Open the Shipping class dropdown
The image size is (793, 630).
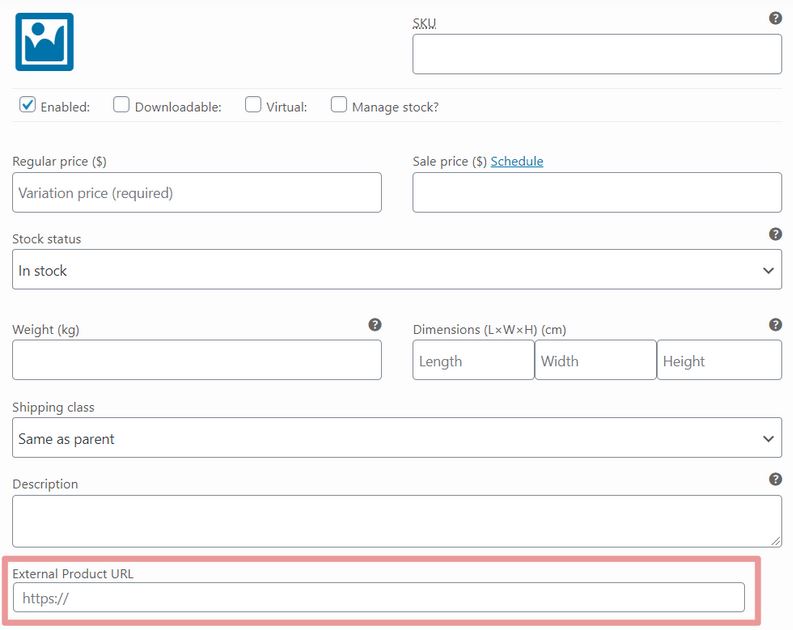click(x=397, y=438)
